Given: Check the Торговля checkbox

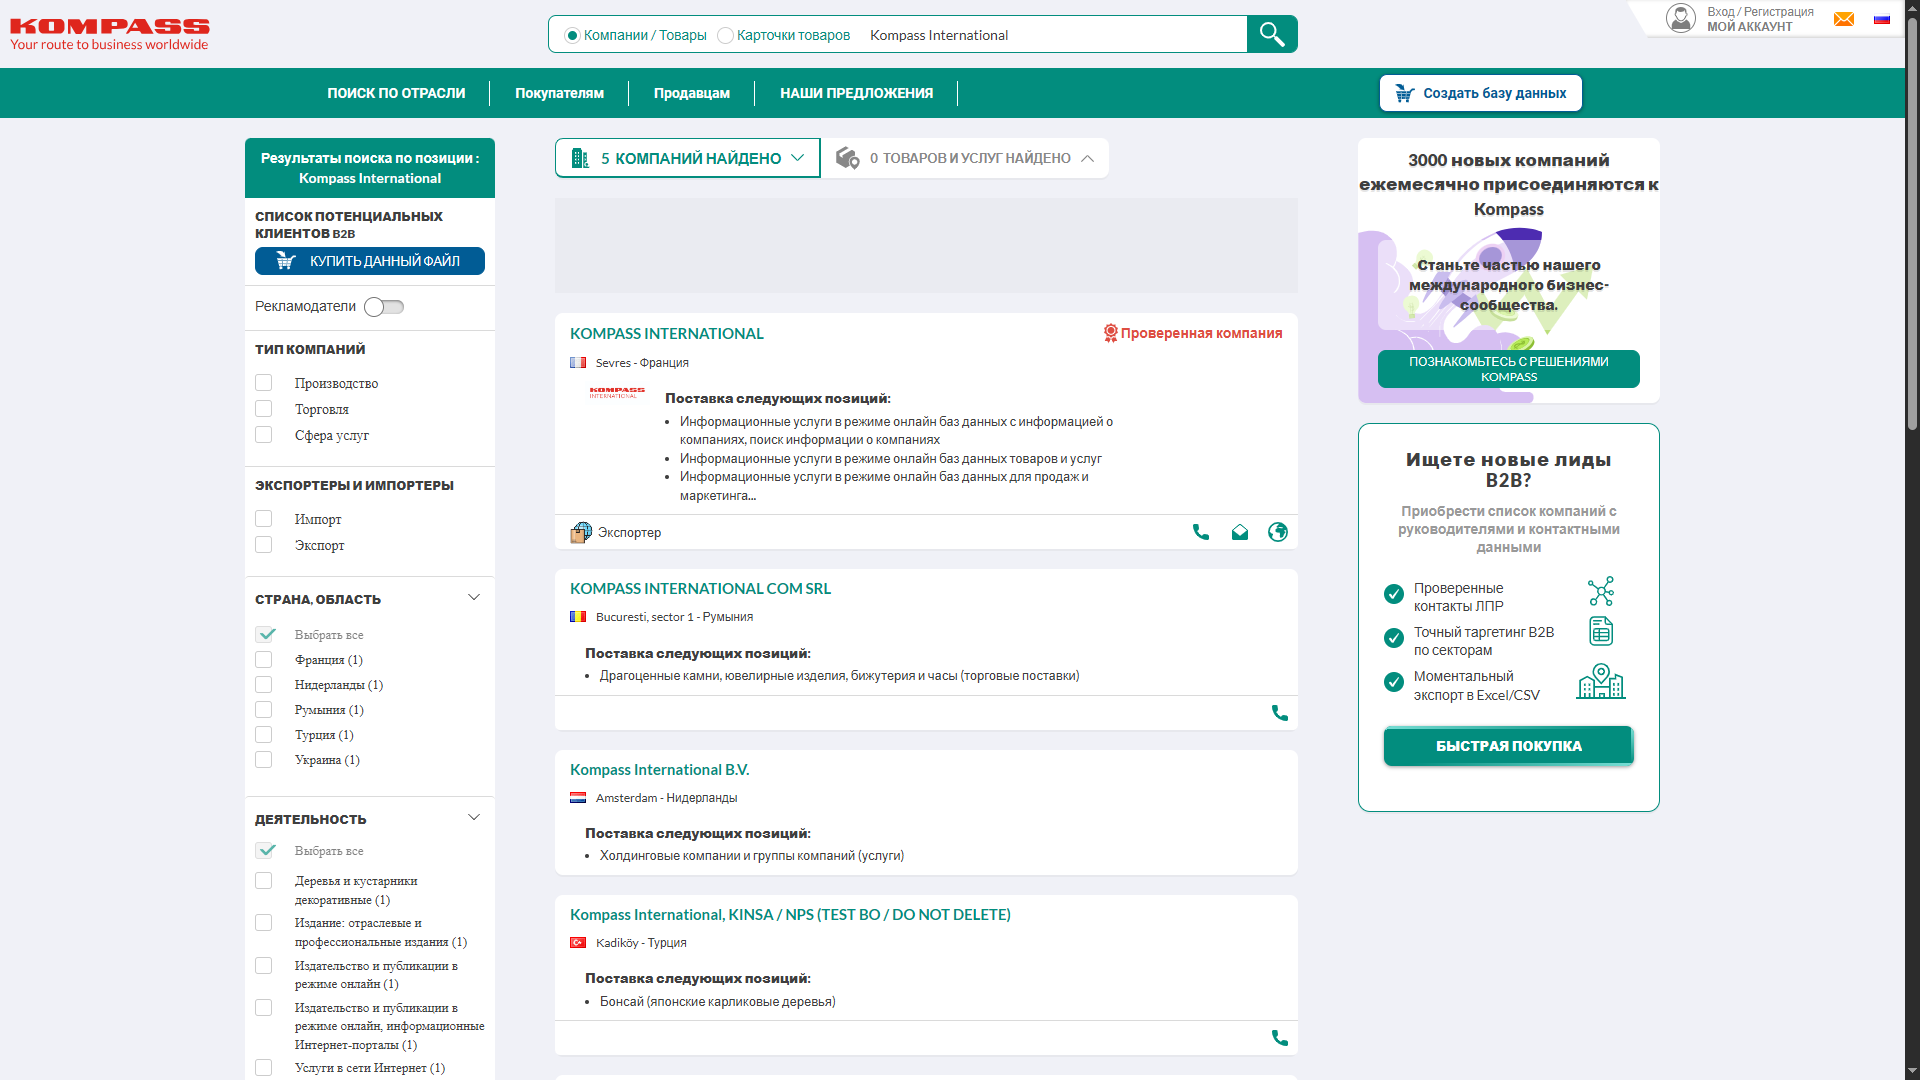Looking at the screenshot, I should pos(264,409).
